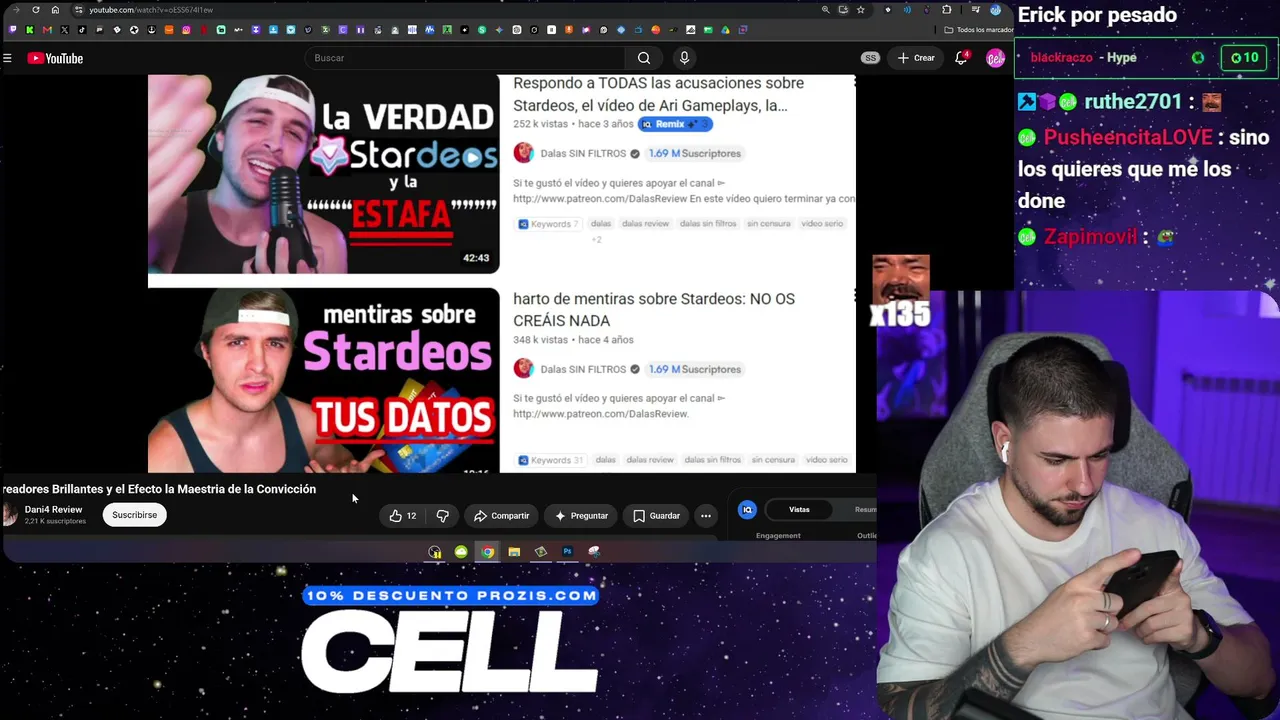Image resolution: width=1280 pixels, height=720 pixels.
Task: Open the green taskbar app icon
Action: (x=461, y=552)
